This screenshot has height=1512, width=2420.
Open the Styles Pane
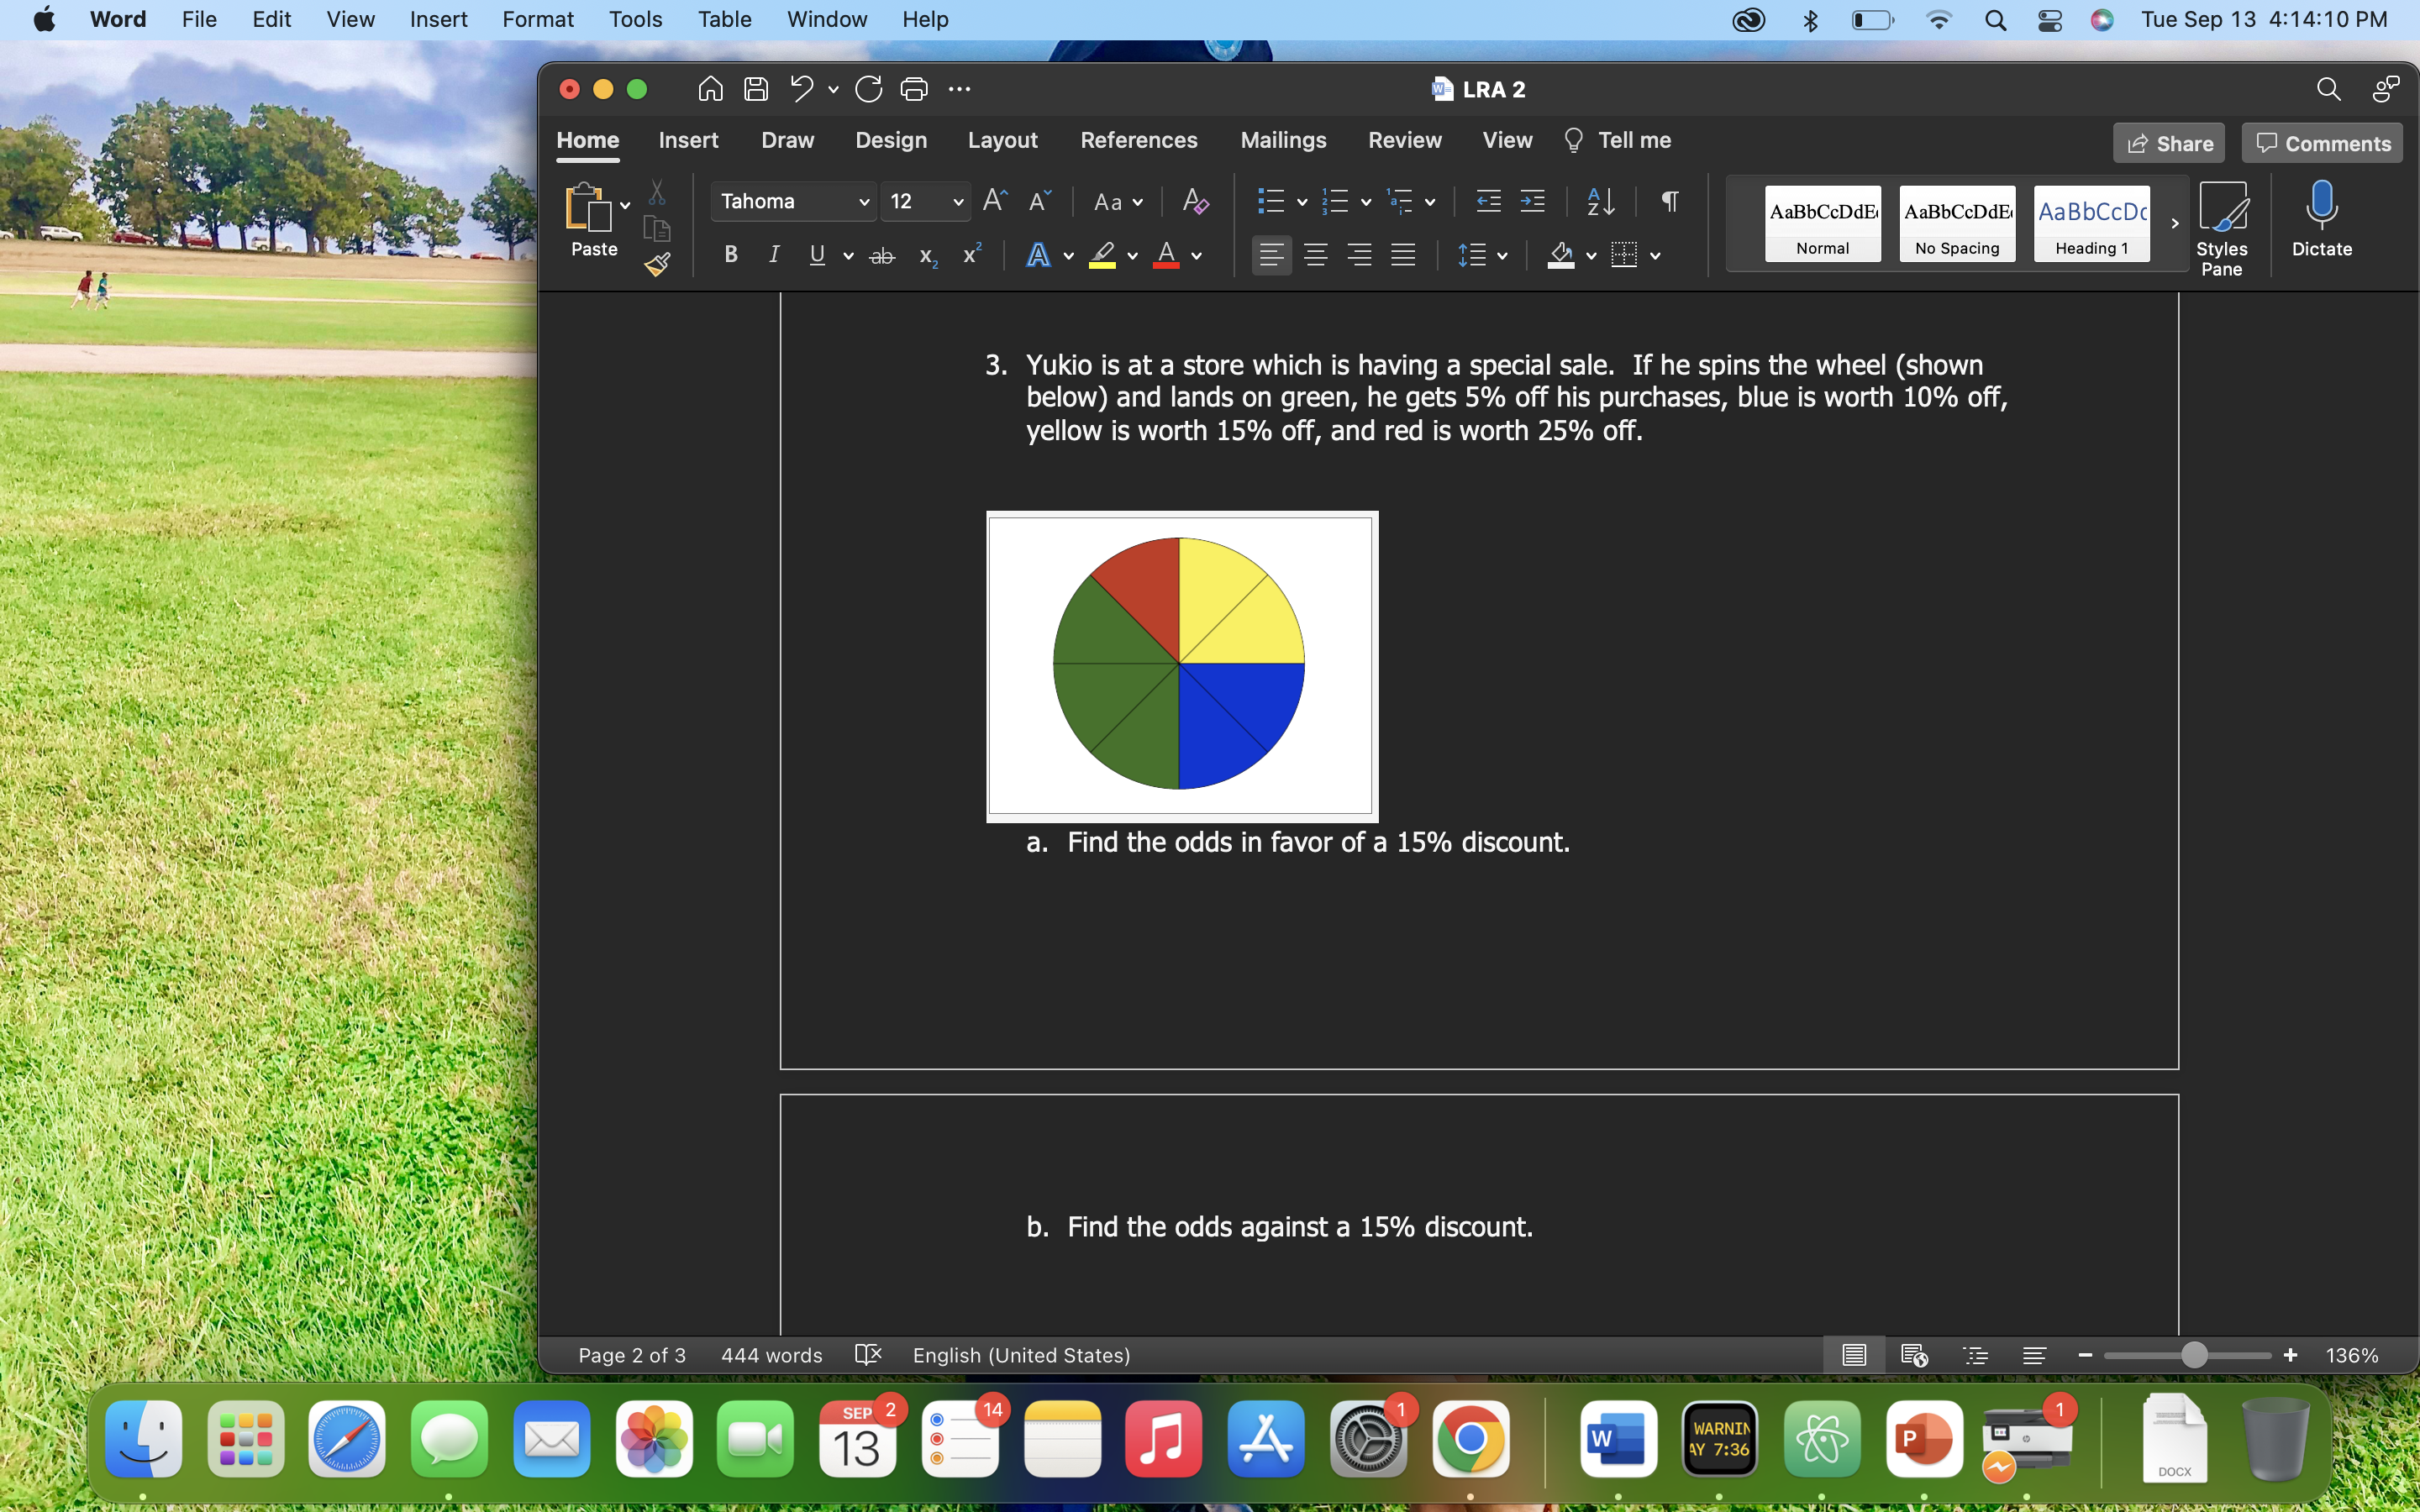click(x=2223, y=225)
